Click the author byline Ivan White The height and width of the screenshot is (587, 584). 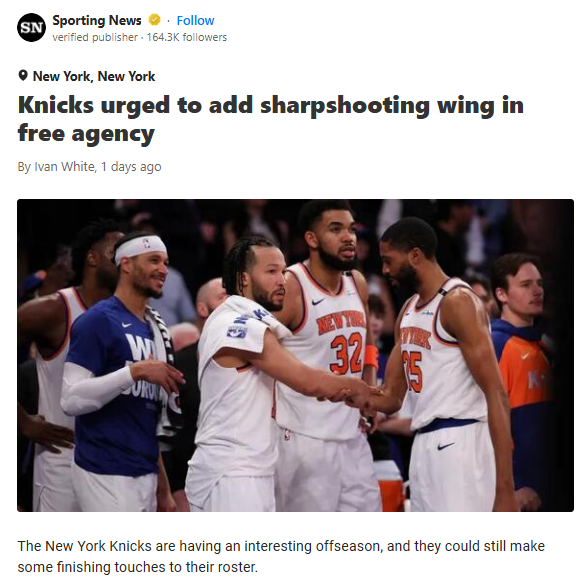click(65, 167)
